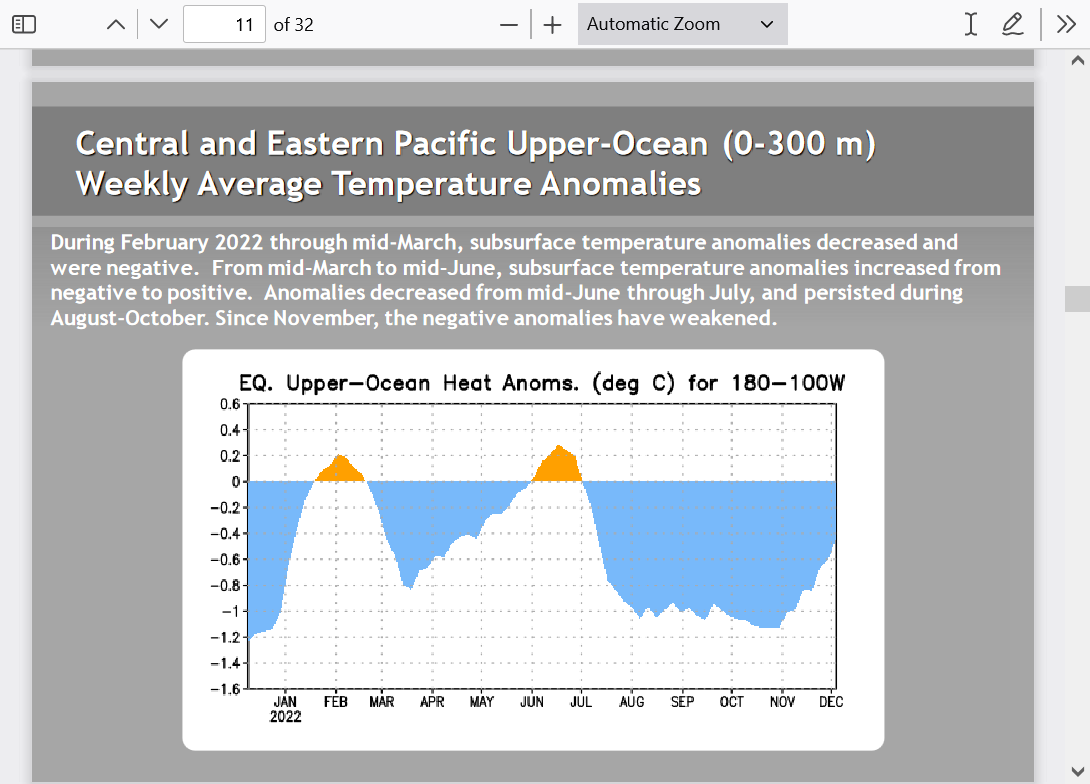Click the page number input field

[225, 25]
